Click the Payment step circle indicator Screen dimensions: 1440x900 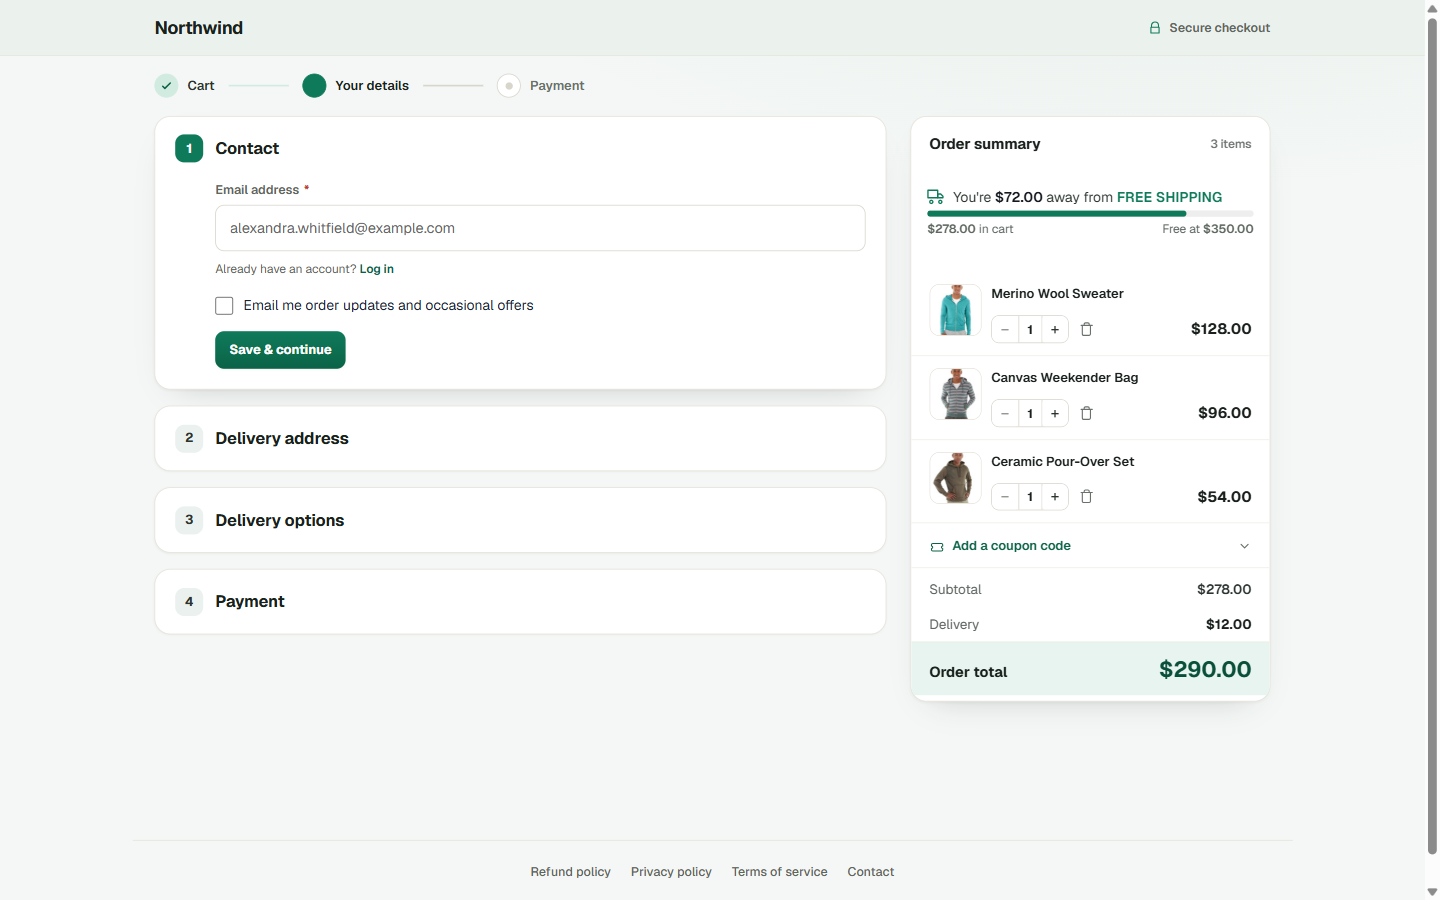[509, 86]
